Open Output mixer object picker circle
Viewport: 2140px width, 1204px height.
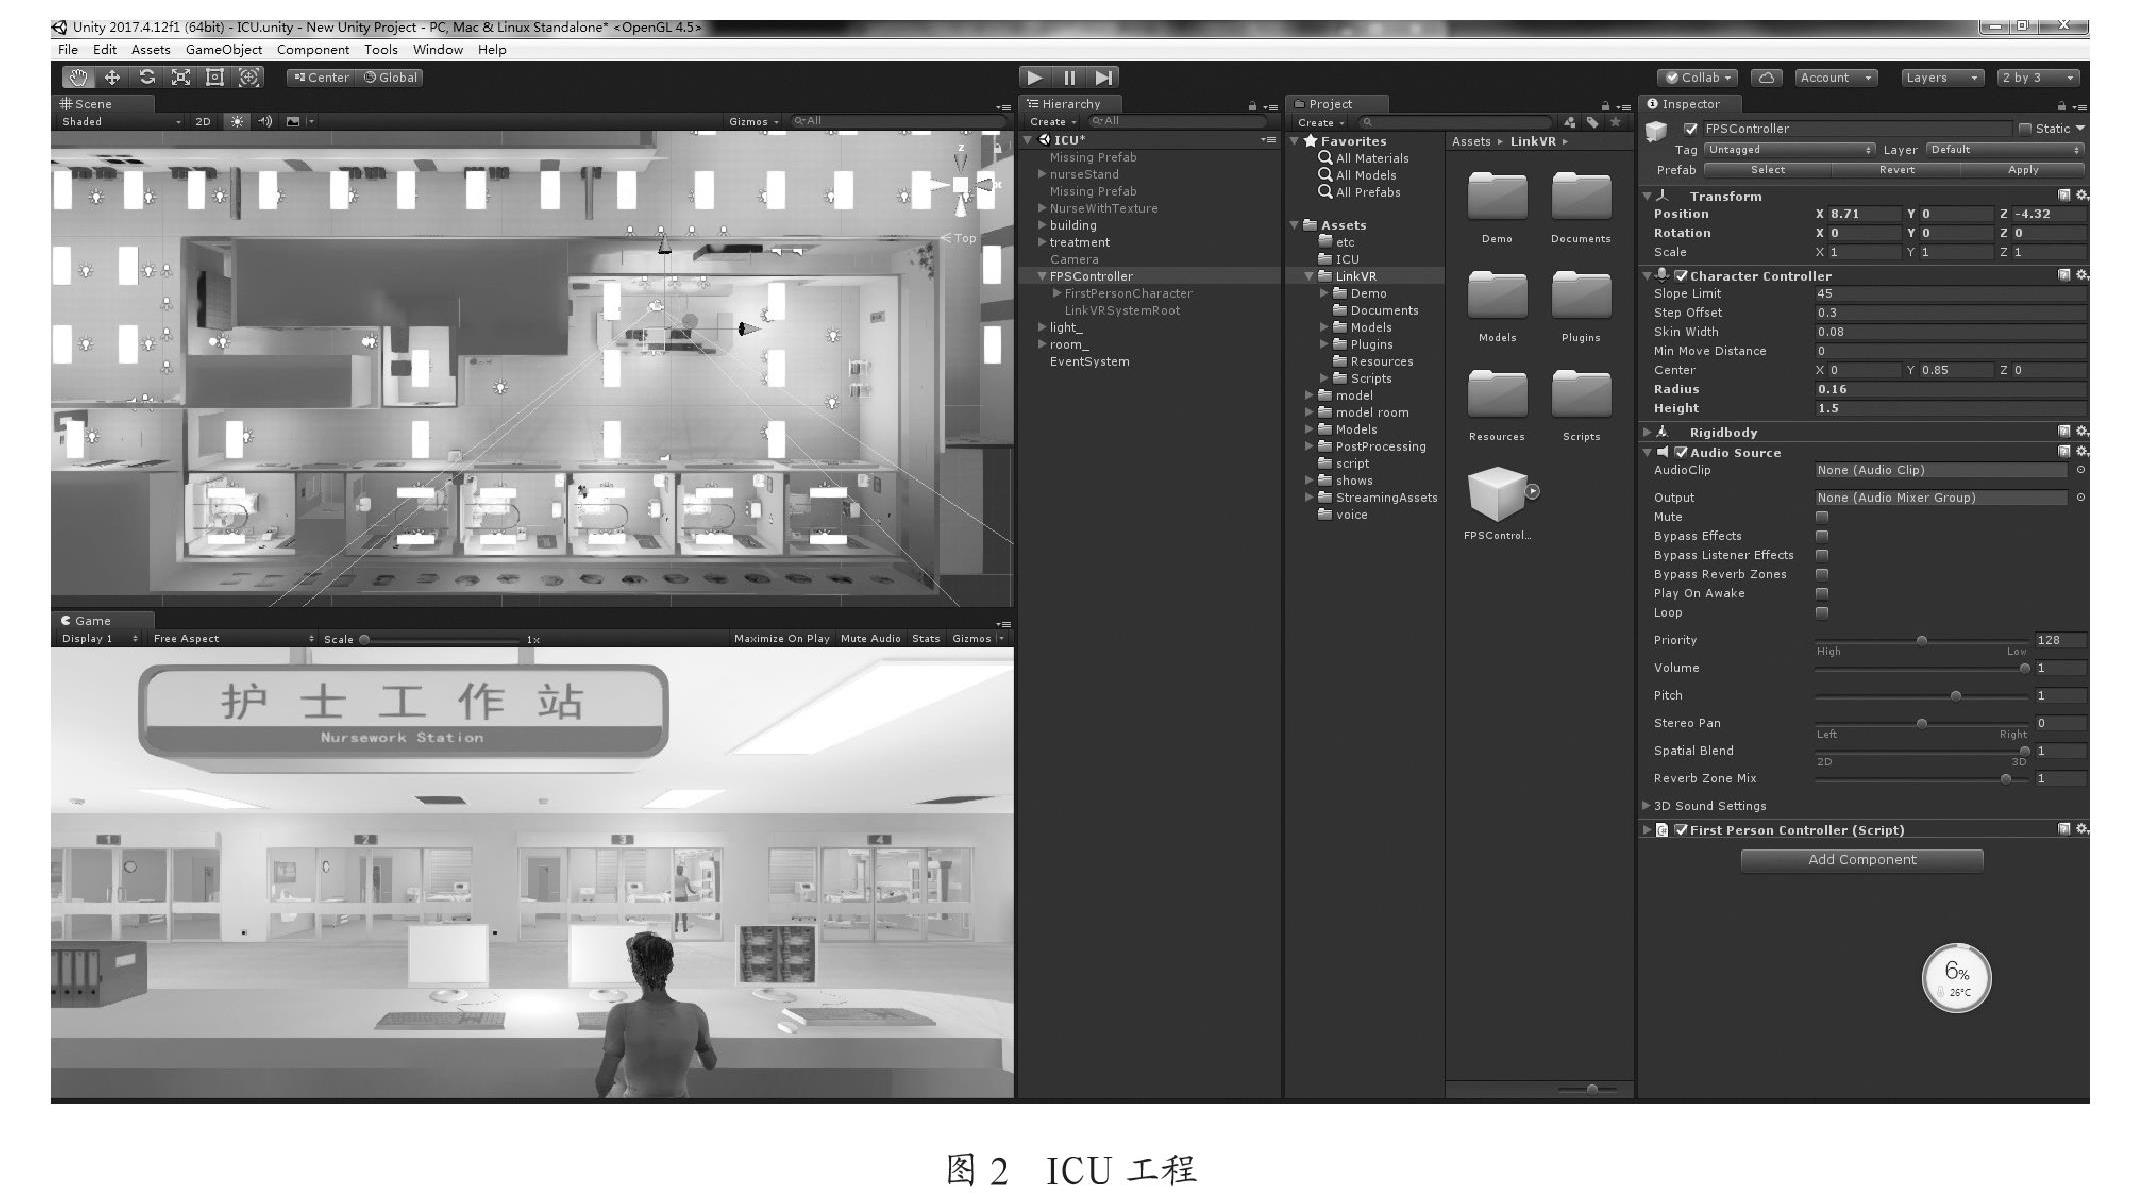[2081, 497]
